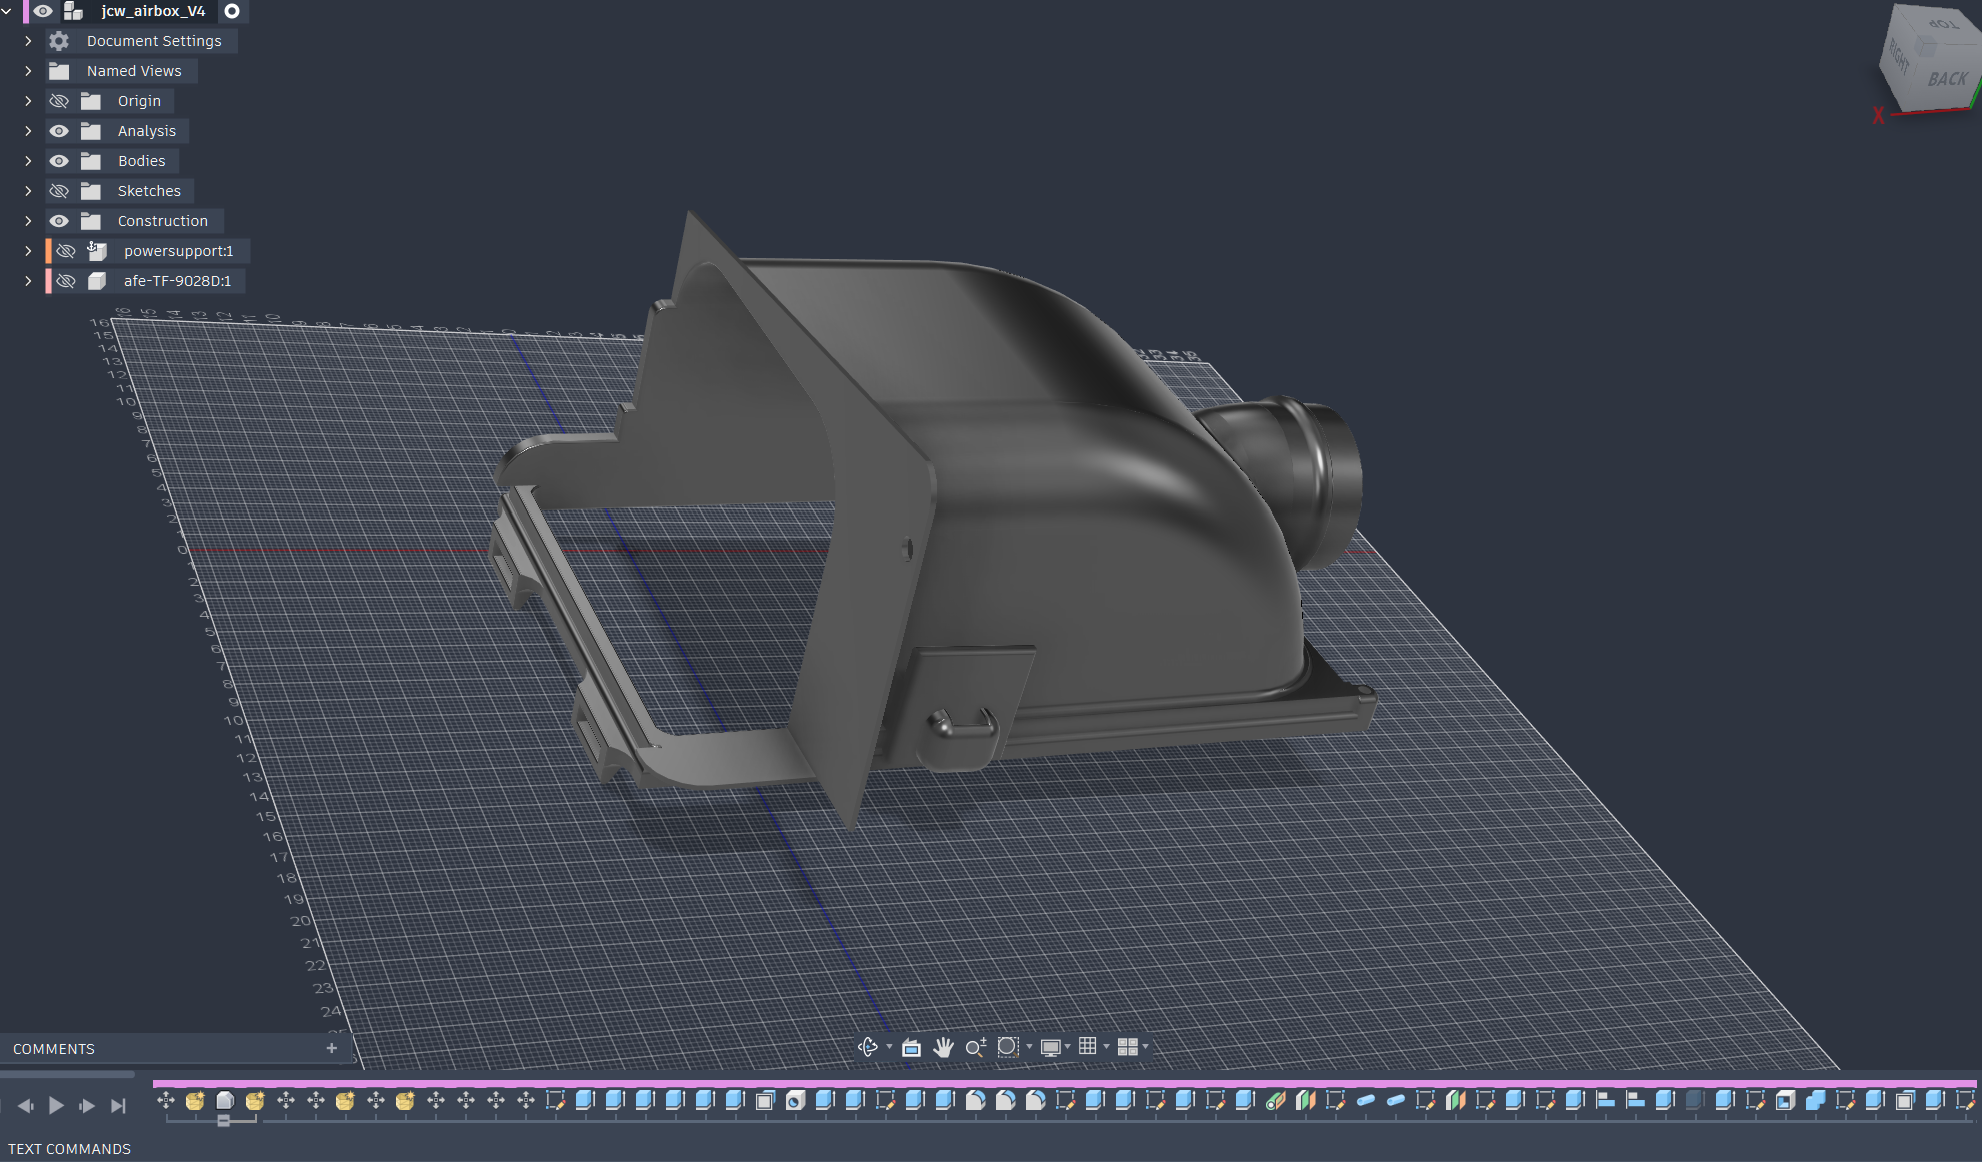Expand the Origin folder
Screen dimensions: 1982x1162
click(28, 101)
